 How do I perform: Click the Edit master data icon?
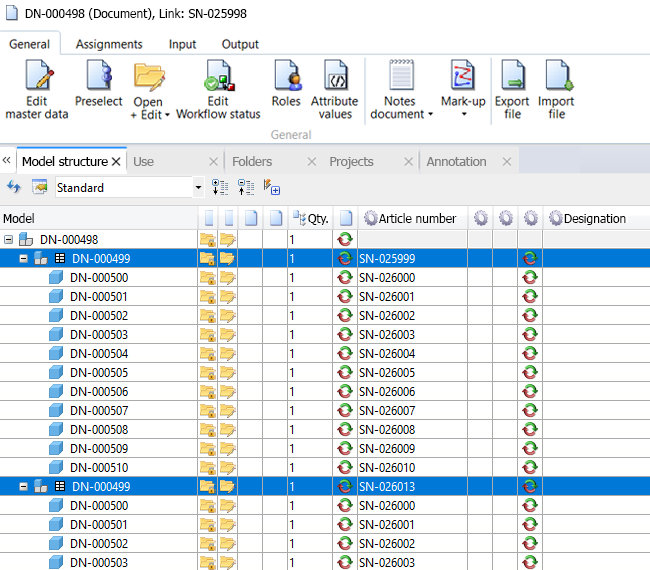point(37,77)
